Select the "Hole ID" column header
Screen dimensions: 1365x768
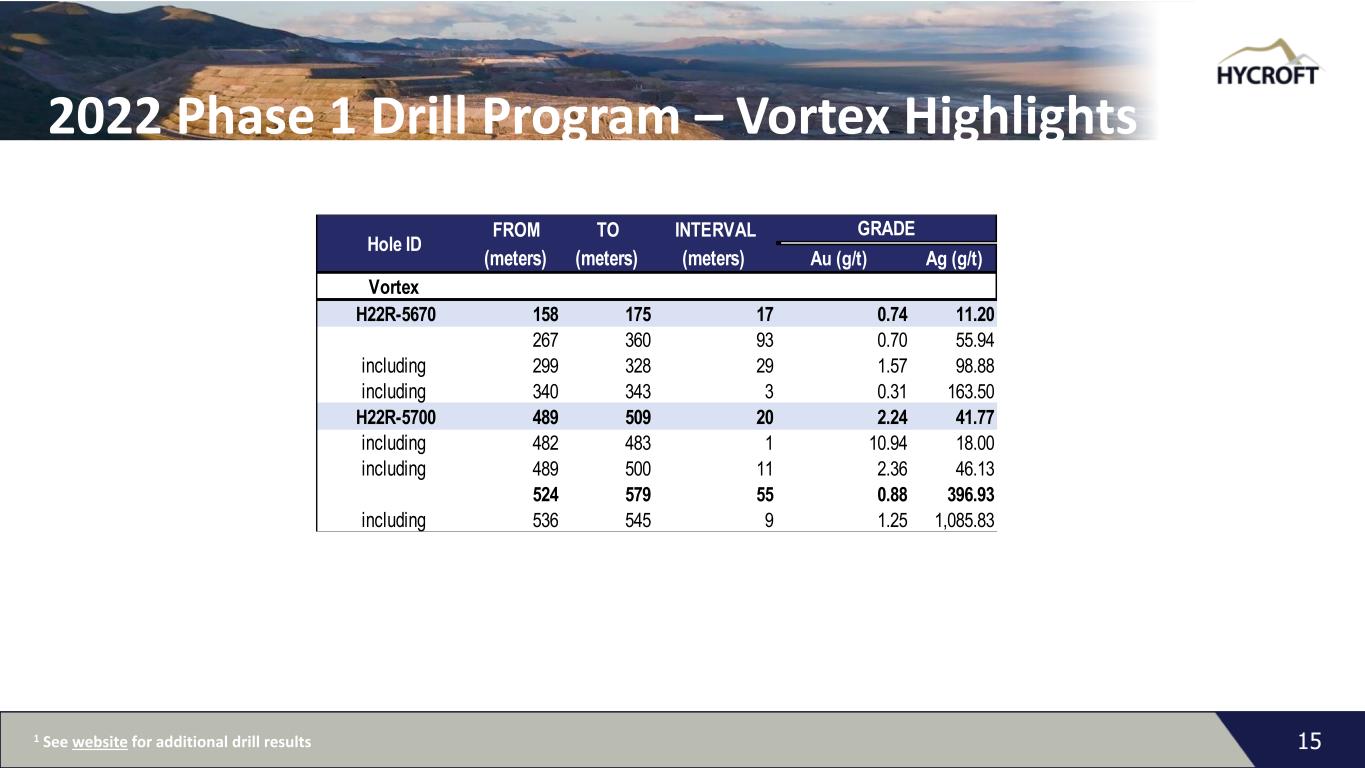[393, 244]
